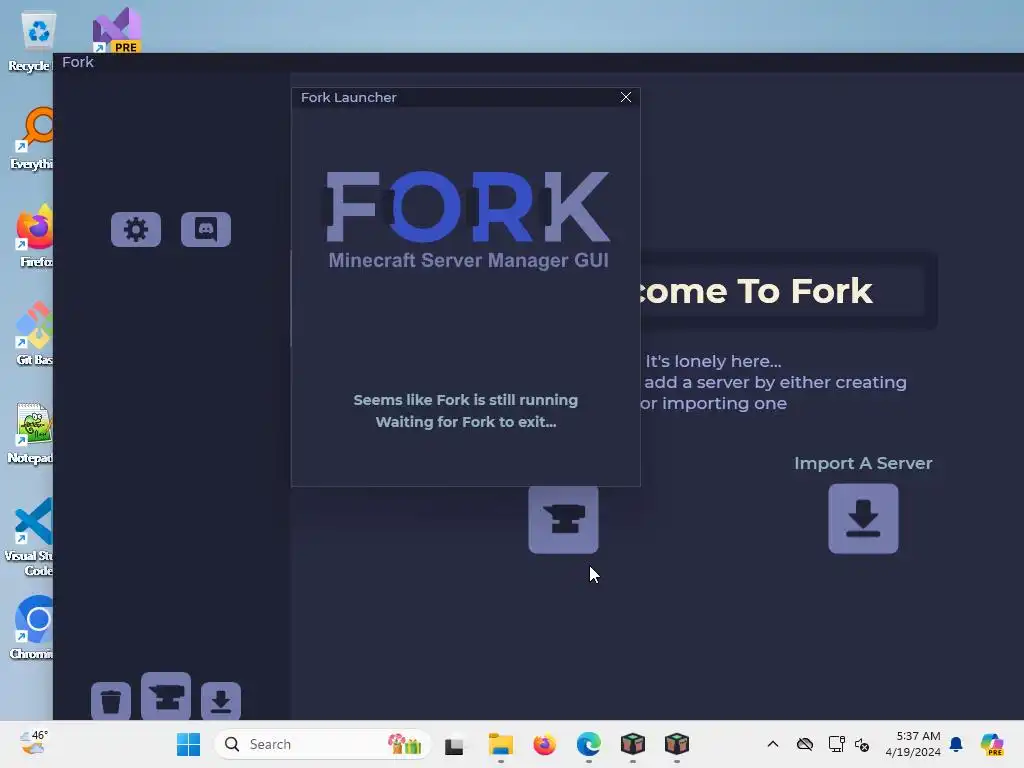Click the trash delete icon in Fork sidebar
The image size is (1024, 768).
coord(111,701)
